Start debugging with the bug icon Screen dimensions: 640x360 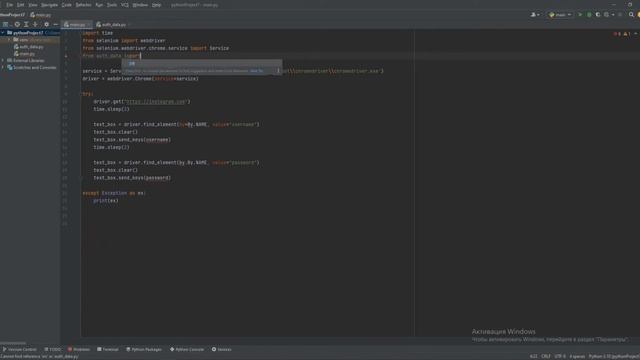pos(589,15)
